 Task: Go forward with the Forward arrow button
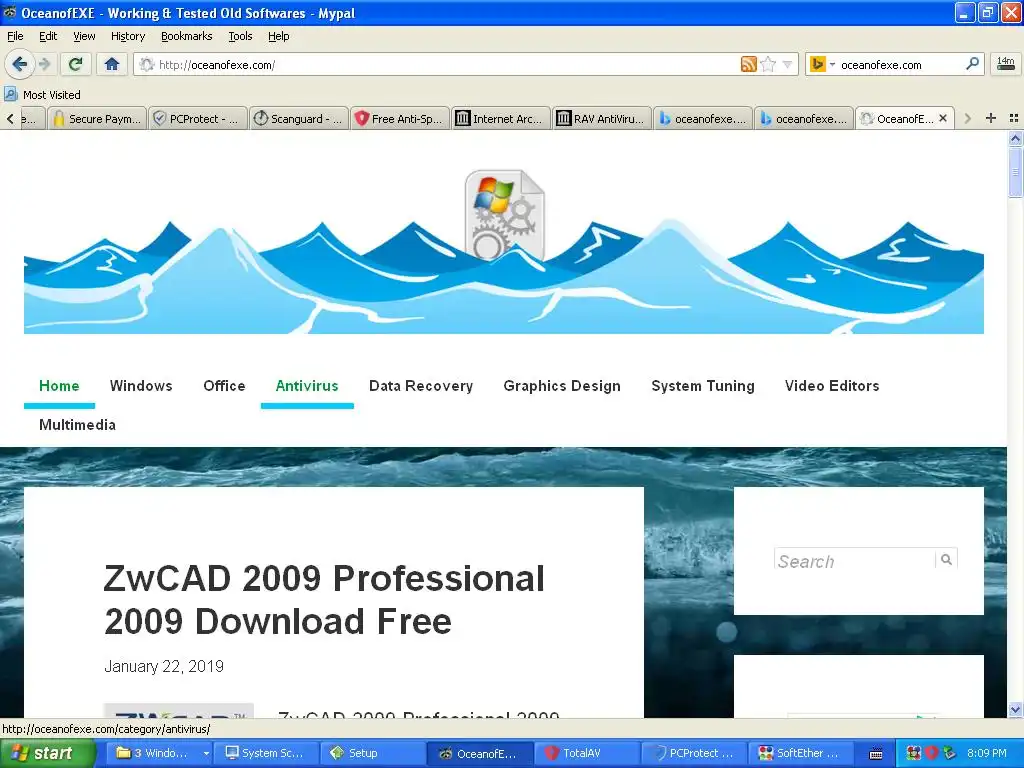coord(45,64)
